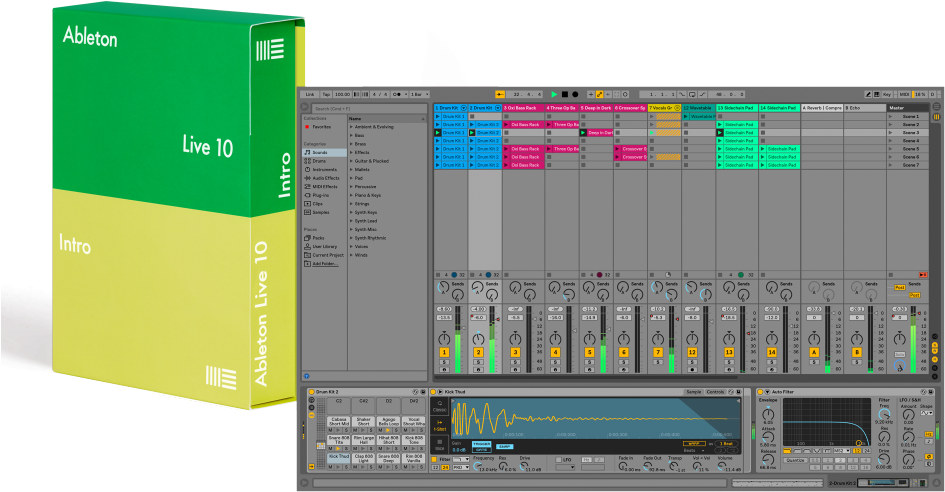Expand the Piano & Keys folder
This screenshot has width=945, height=492.
pyautogui.click(x=351, y=195)
